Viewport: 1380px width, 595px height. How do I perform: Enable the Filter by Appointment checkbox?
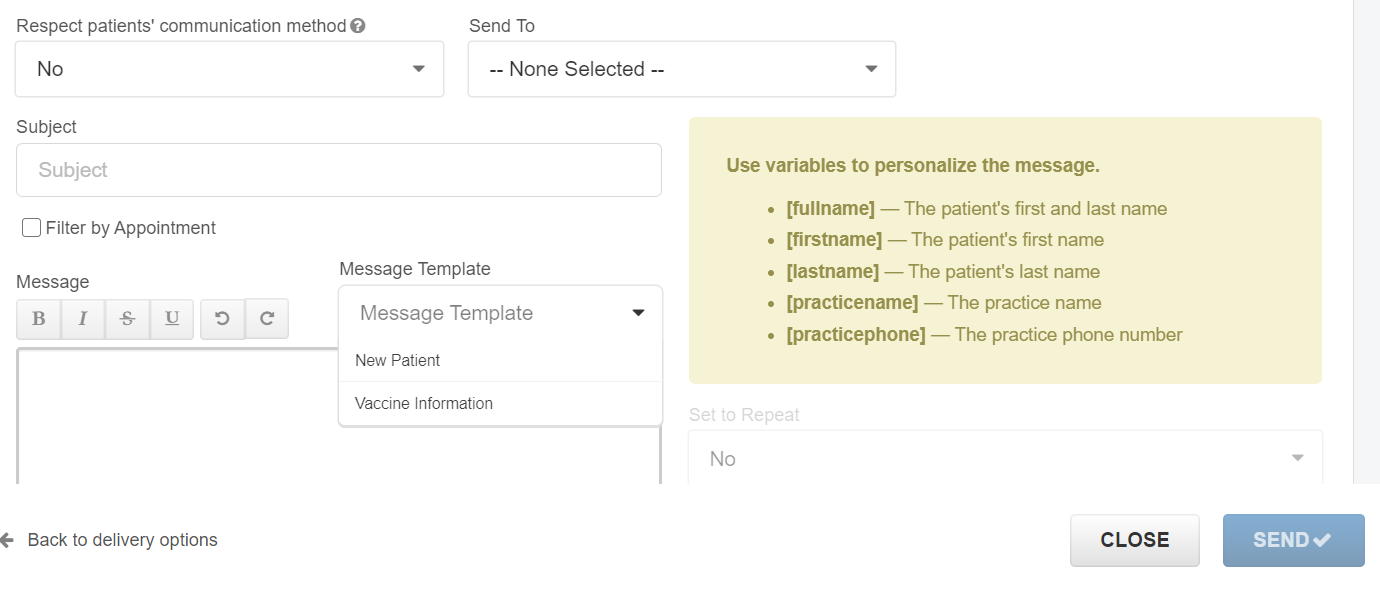click(31, 228)
